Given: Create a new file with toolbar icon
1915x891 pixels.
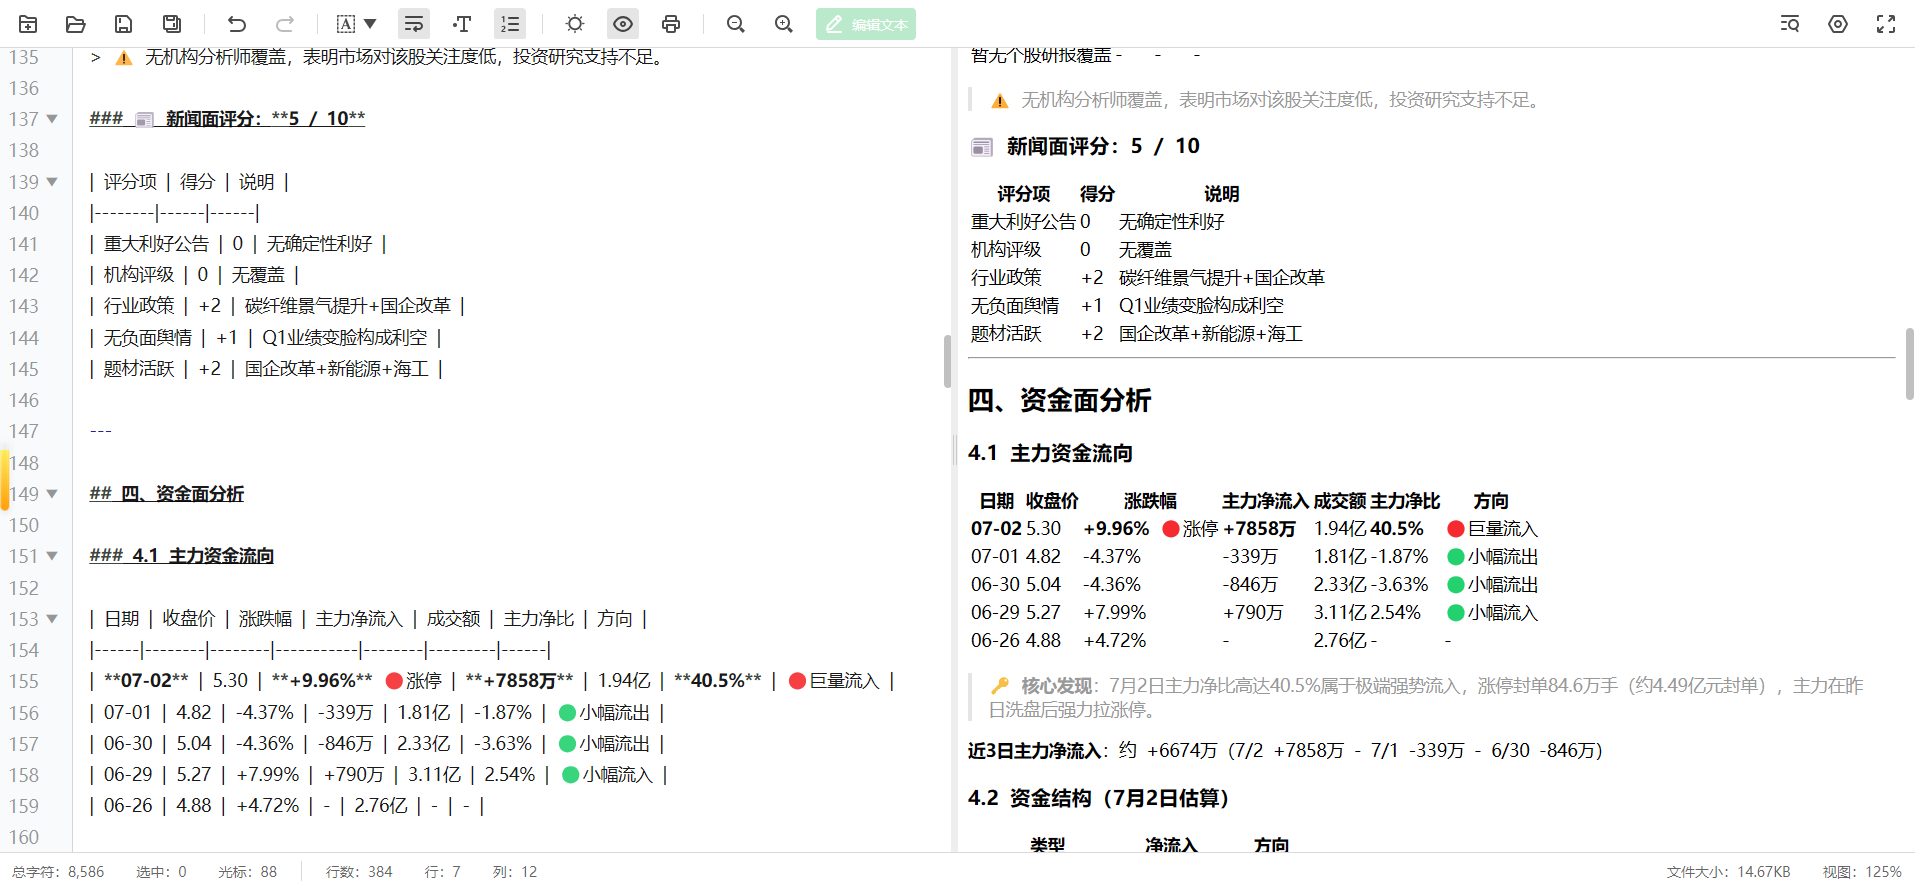Looking at the screenshot, I should pos(28,24).
